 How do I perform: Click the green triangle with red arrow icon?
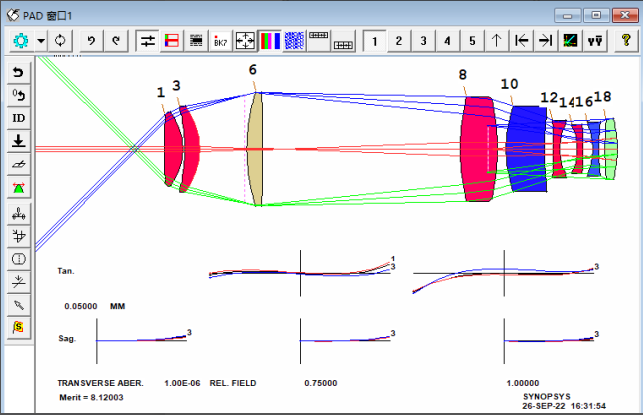[18, 187]
